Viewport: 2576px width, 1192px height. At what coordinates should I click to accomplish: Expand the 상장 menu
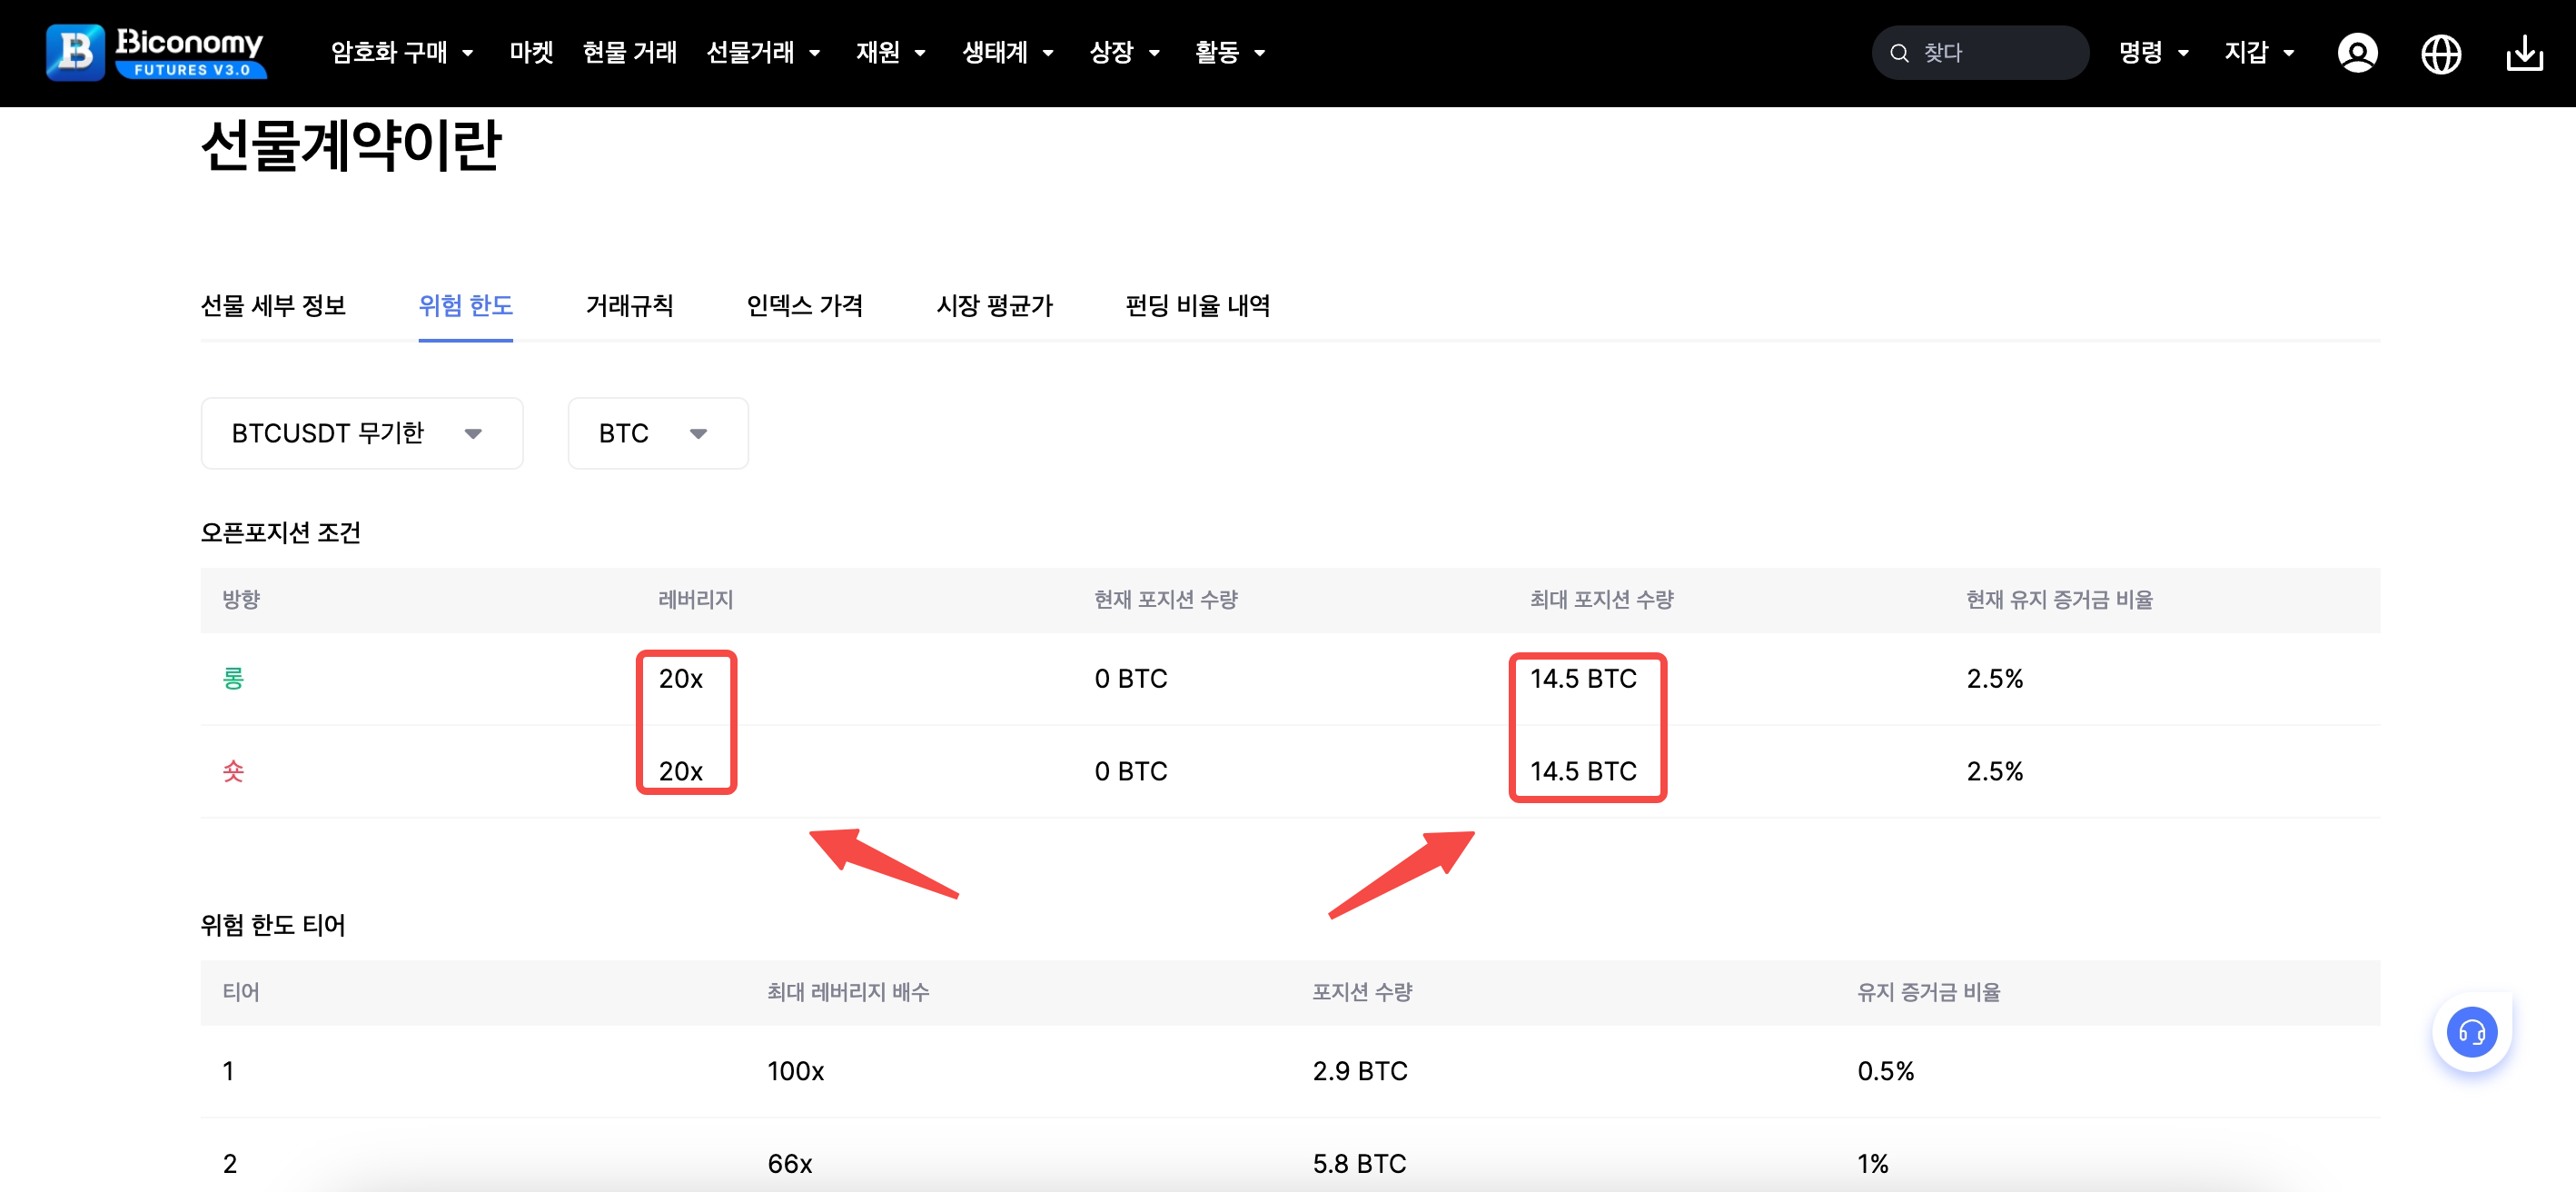pyautogui.click(x=1125, y=52)
